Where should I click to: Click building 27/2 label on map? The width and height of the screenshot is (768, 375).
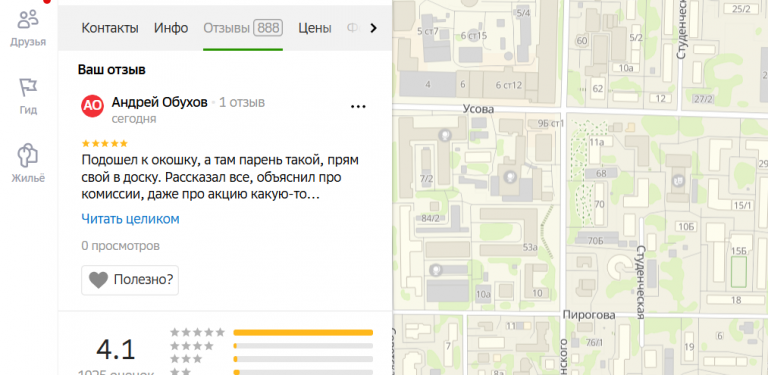(703, 99)
